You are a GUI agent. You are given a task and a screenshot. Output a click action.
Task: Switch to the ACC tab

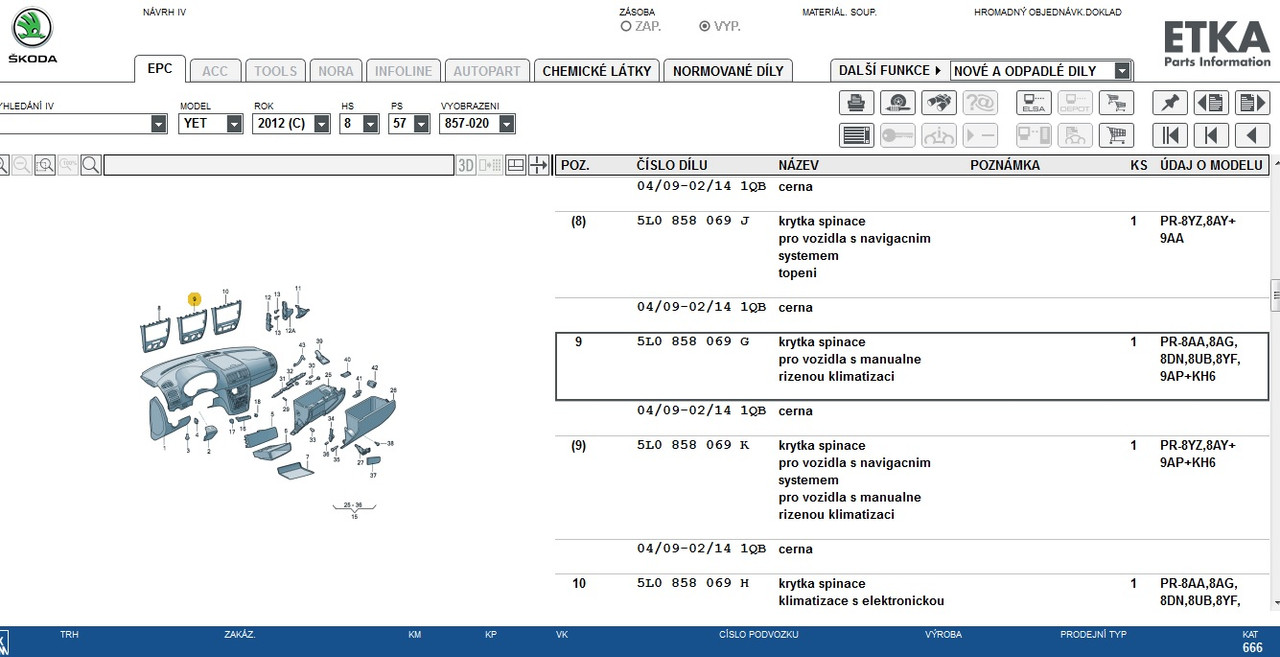215,71
